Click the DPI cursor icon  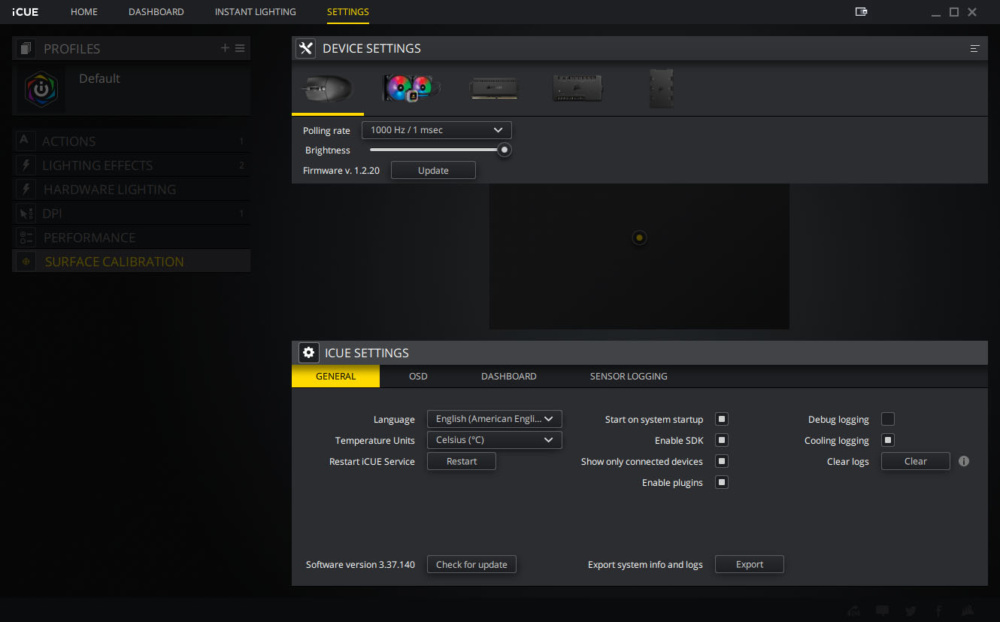[26, 213]
